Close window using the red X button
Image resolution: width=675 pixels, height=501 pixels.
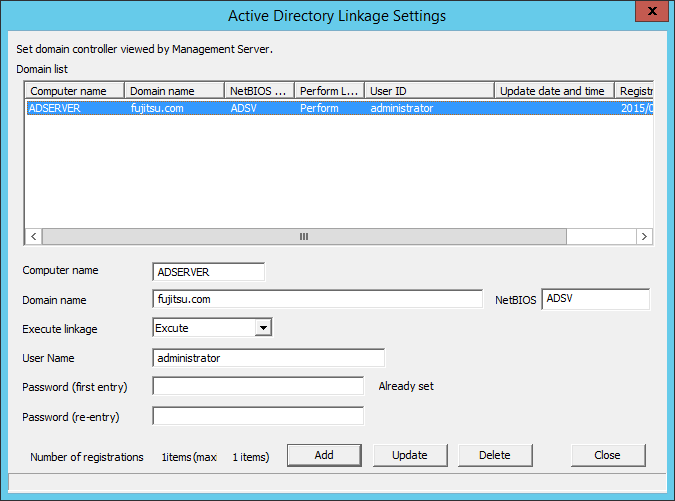click(x=652, y=11)
